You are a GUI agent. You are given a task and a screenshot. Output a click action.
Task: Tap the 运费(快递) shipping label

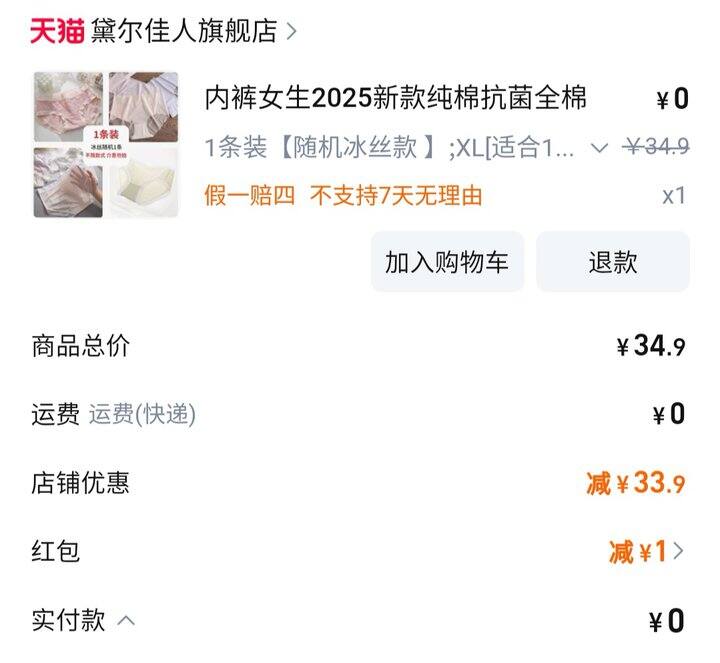142,414
